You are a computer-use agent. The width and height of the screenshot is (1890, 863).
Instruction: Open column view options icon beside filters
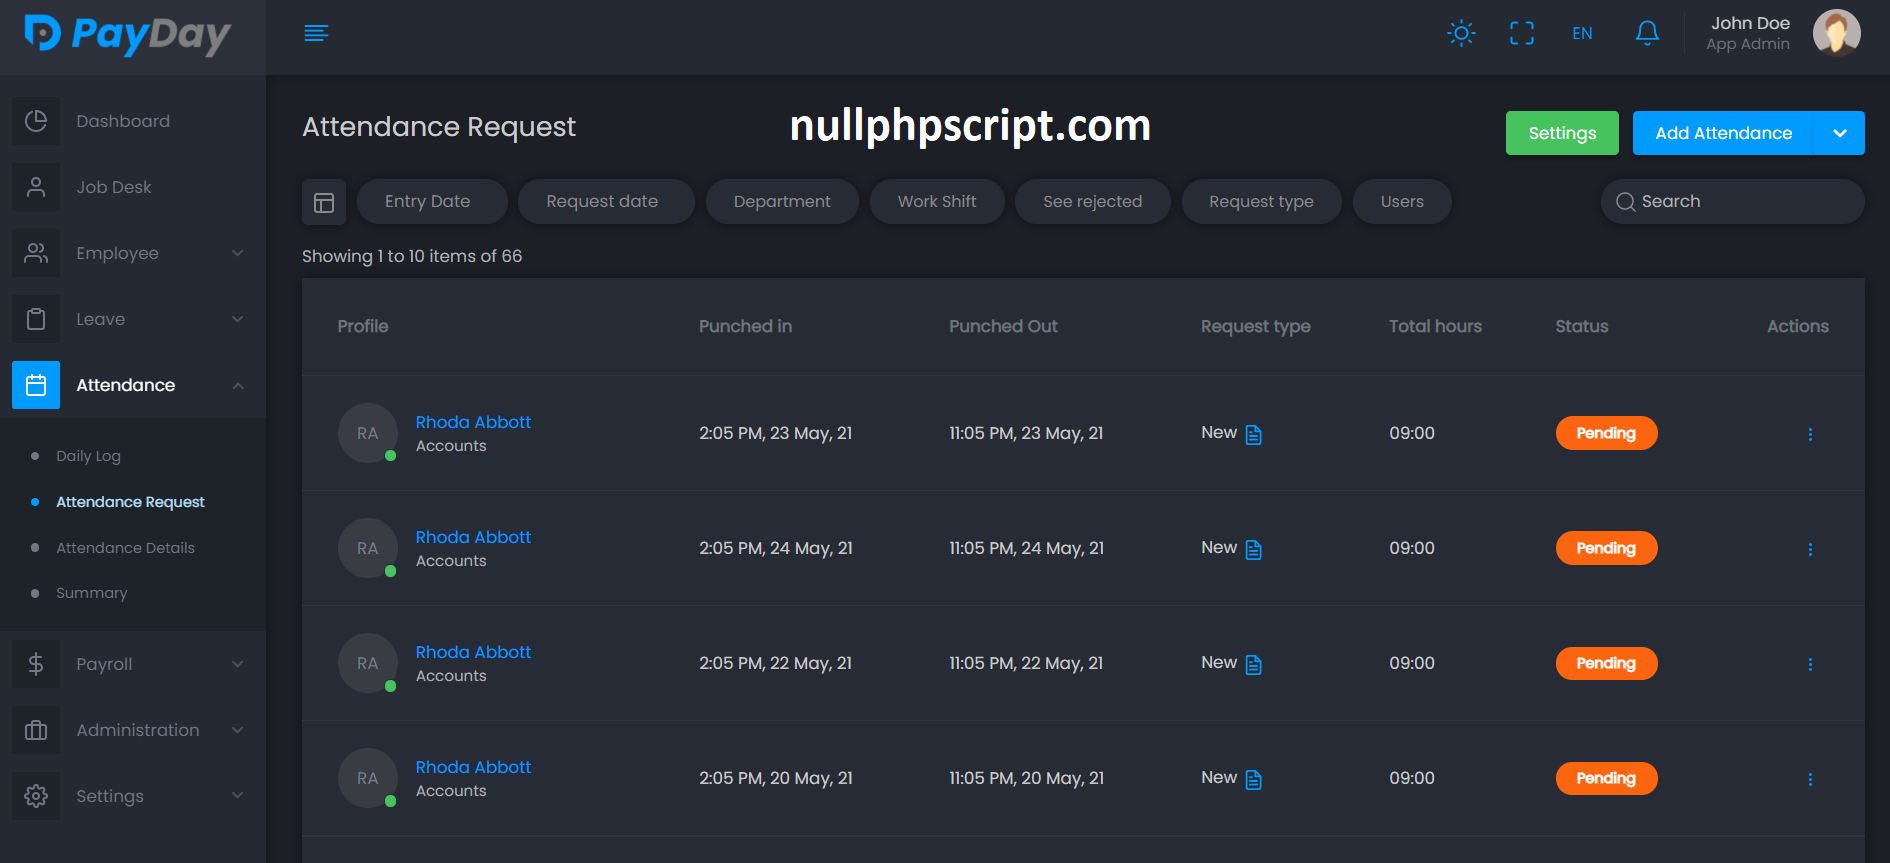[324, 202]
